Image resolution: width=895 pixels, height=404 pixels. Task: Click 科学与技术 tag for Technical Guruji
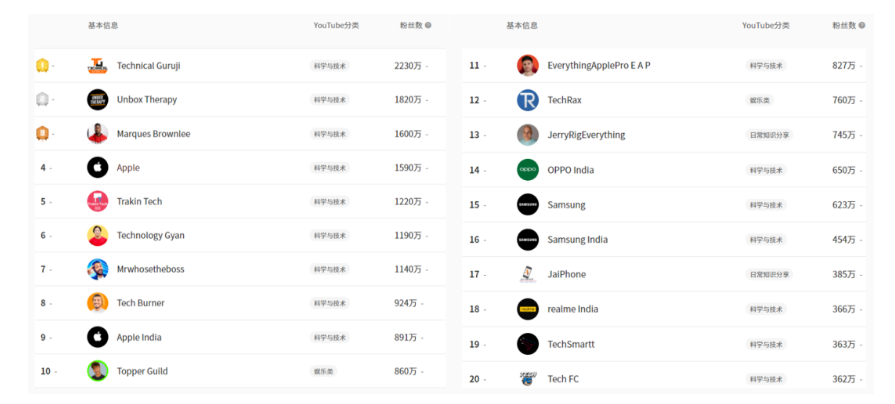click(x=330, y=66)
